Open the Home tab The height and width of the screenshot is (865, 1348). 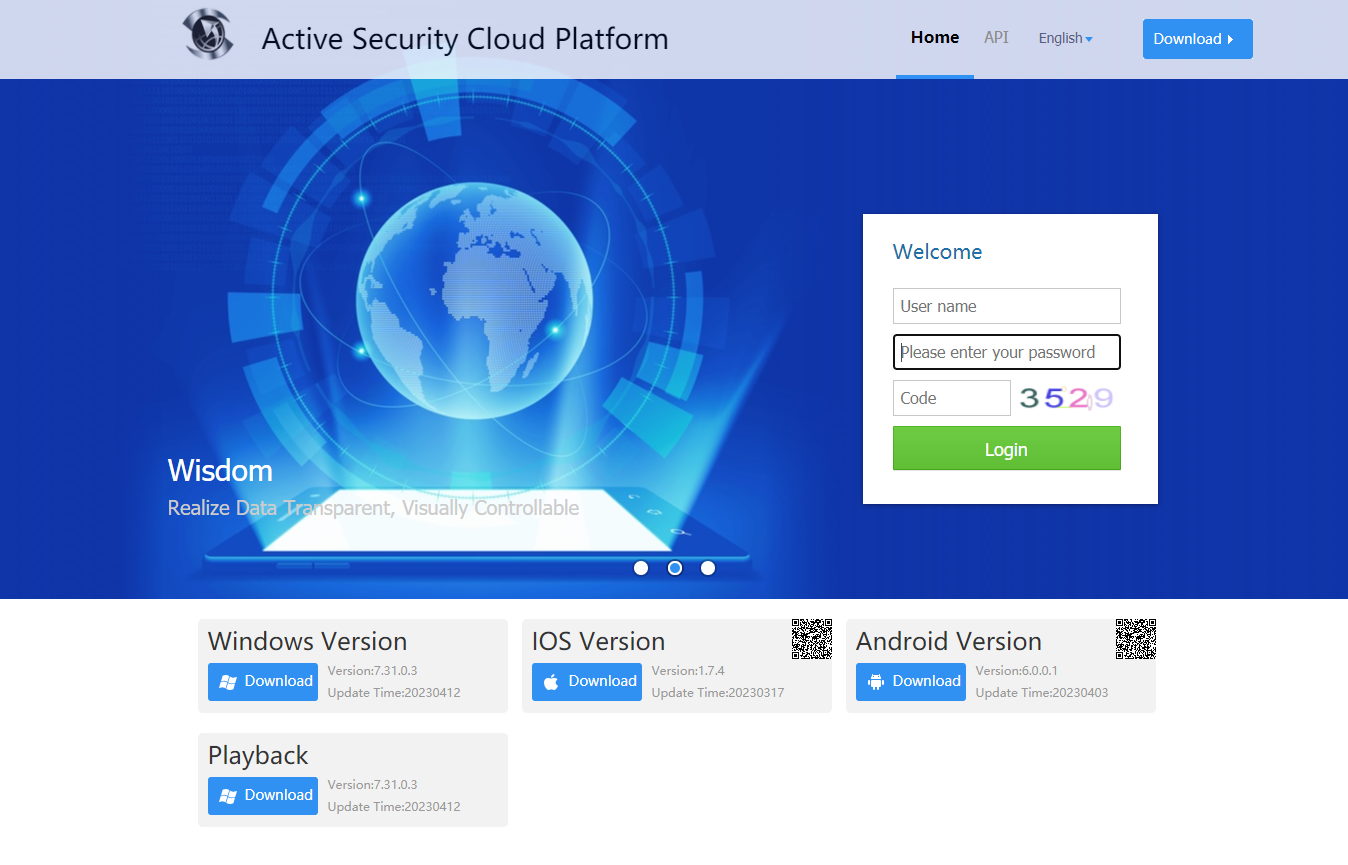934,38
